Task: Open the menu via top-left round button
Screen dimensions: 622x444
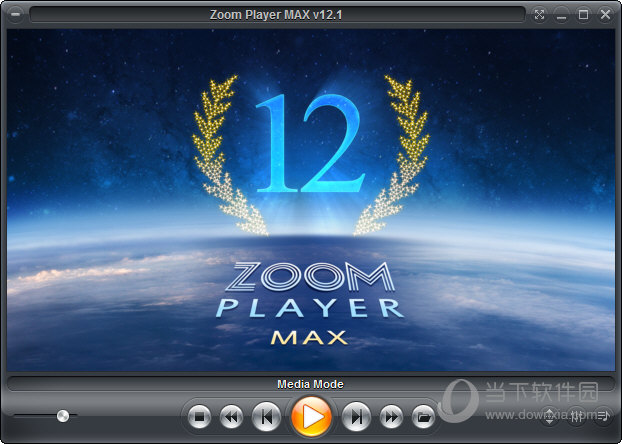Action: pos(15,15)
